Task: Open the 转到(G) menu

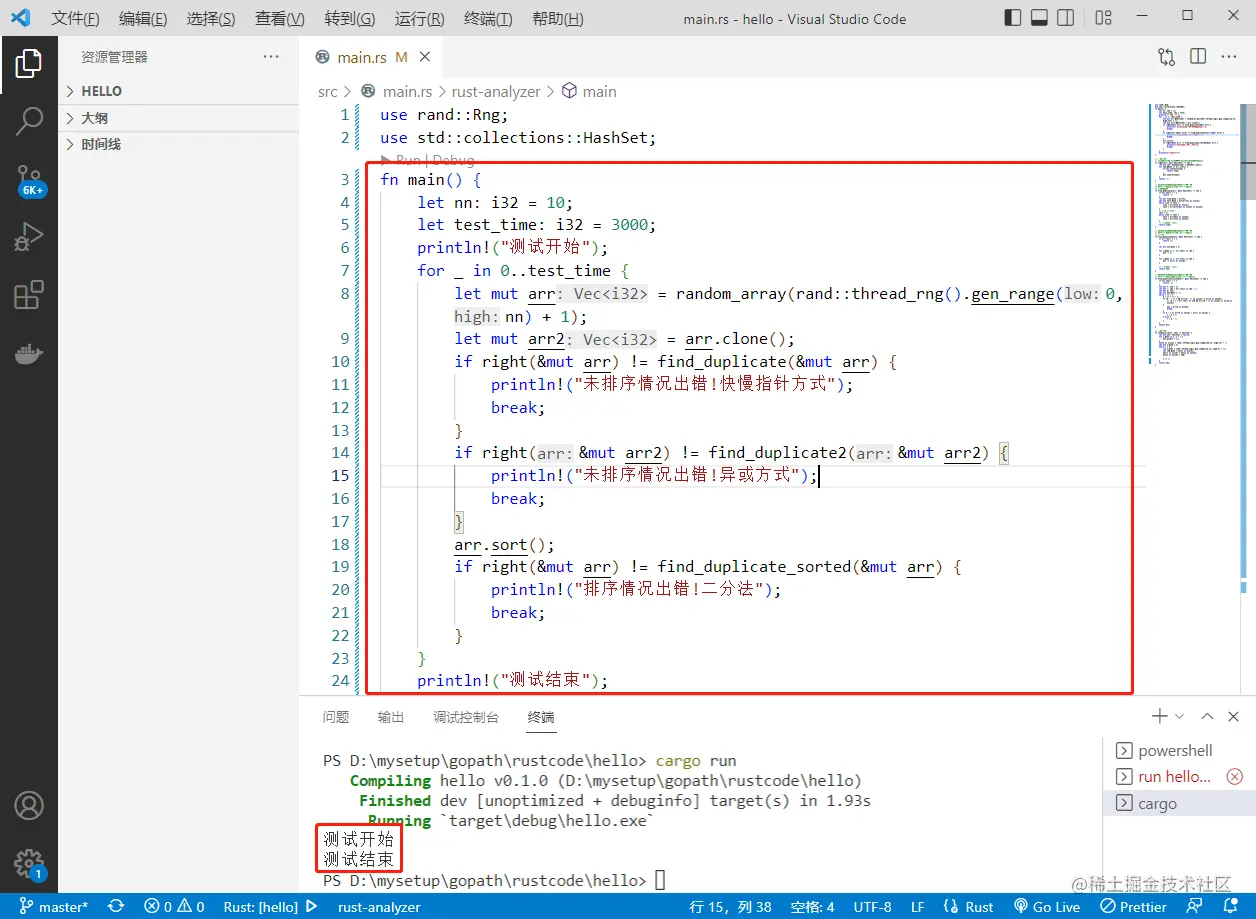Action: [350, 19]
